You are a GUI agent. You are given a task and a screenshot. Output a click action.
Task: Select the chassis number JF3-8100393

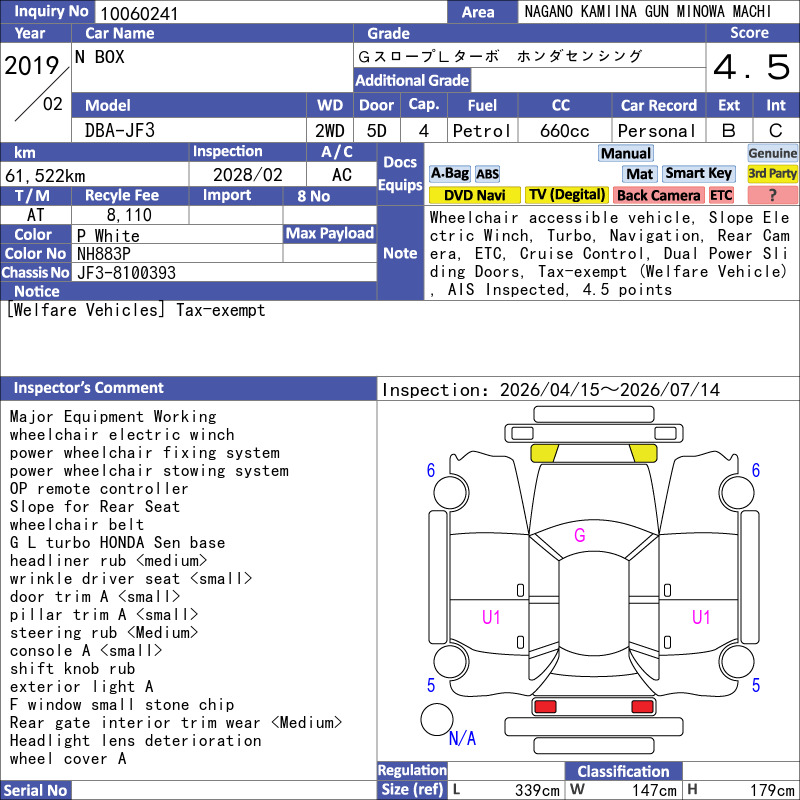click(127, 273)
